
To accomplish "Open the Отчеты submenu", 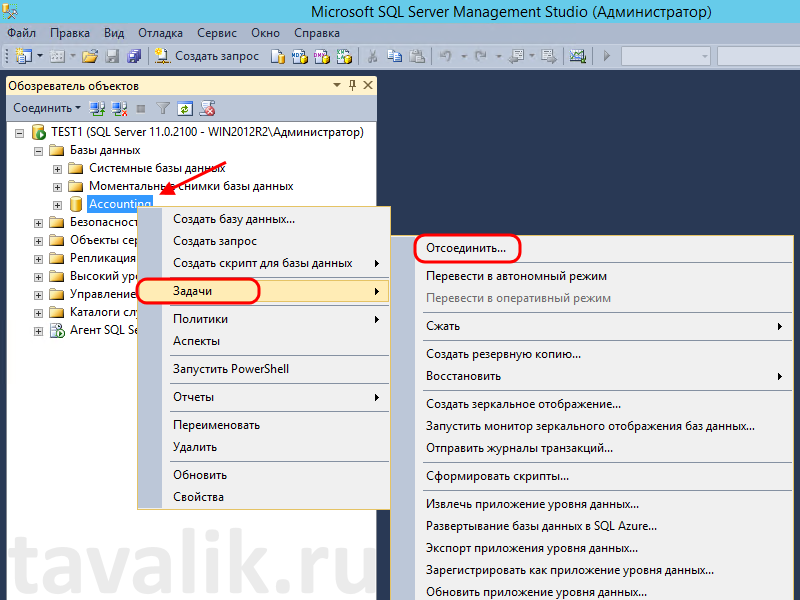I will (x=264, y=397).
